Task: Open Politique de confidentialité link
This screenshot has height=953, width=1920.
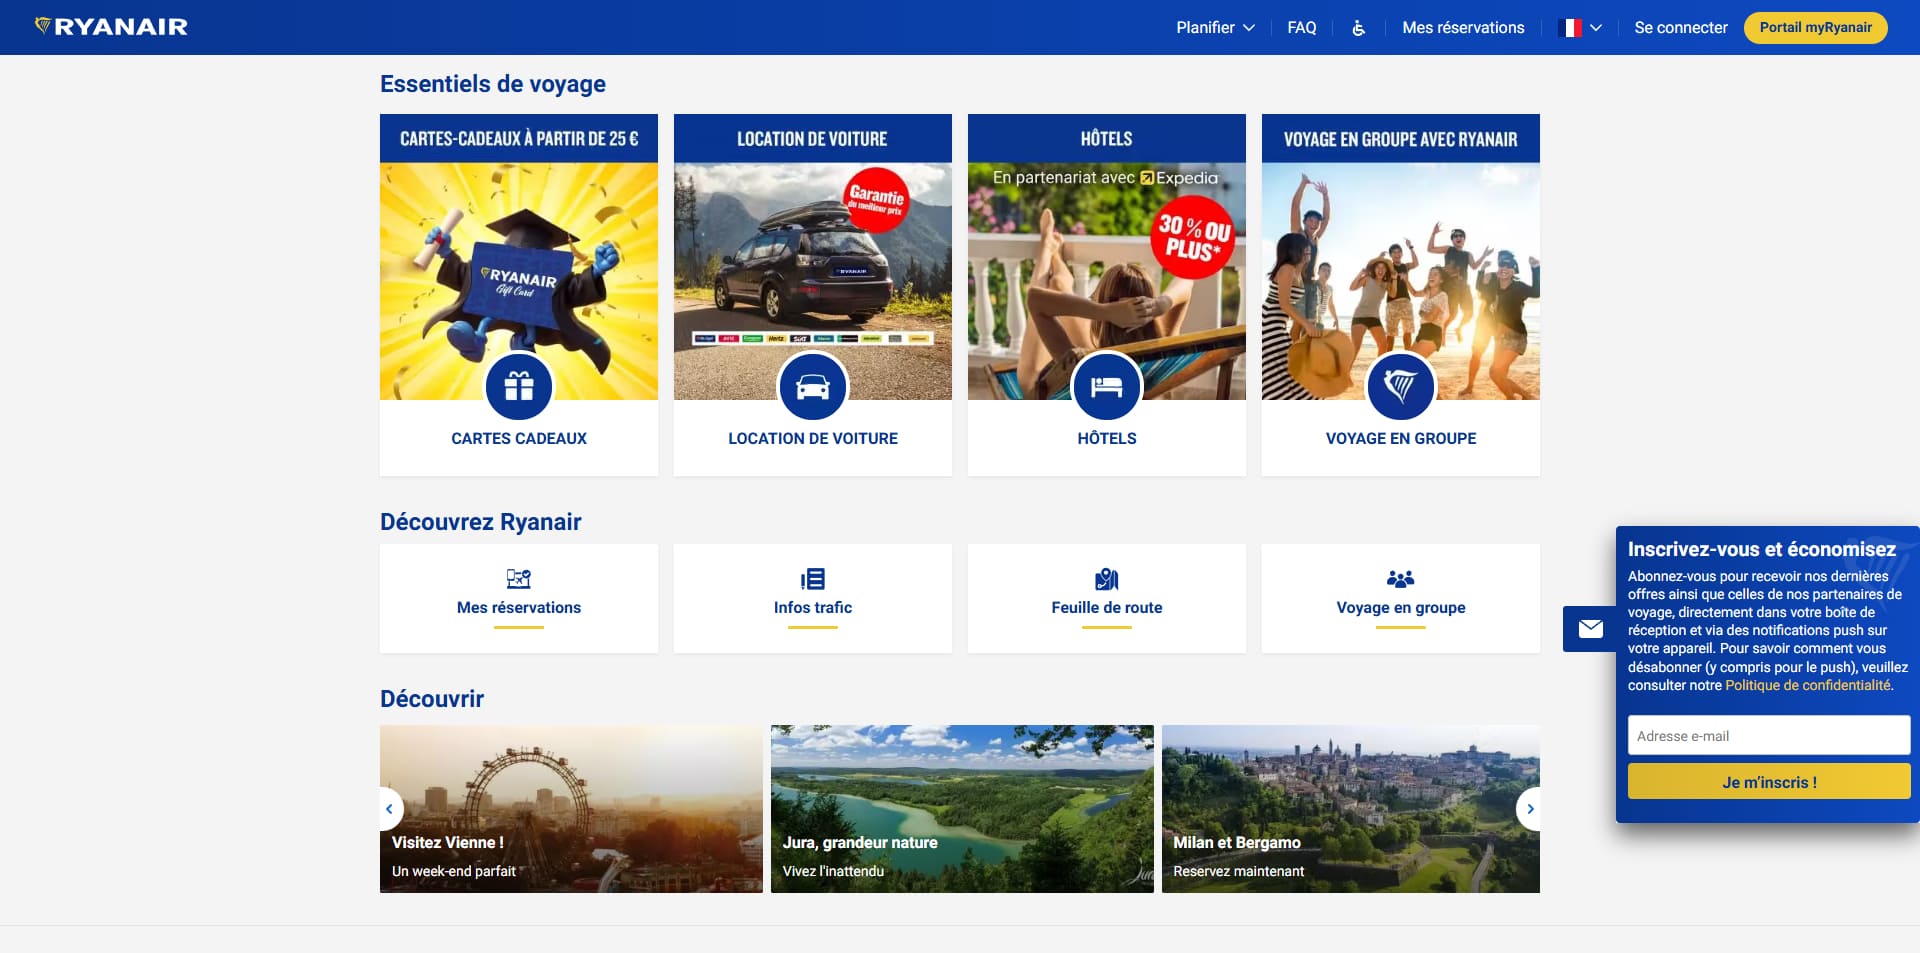Action: point(1808,685)
